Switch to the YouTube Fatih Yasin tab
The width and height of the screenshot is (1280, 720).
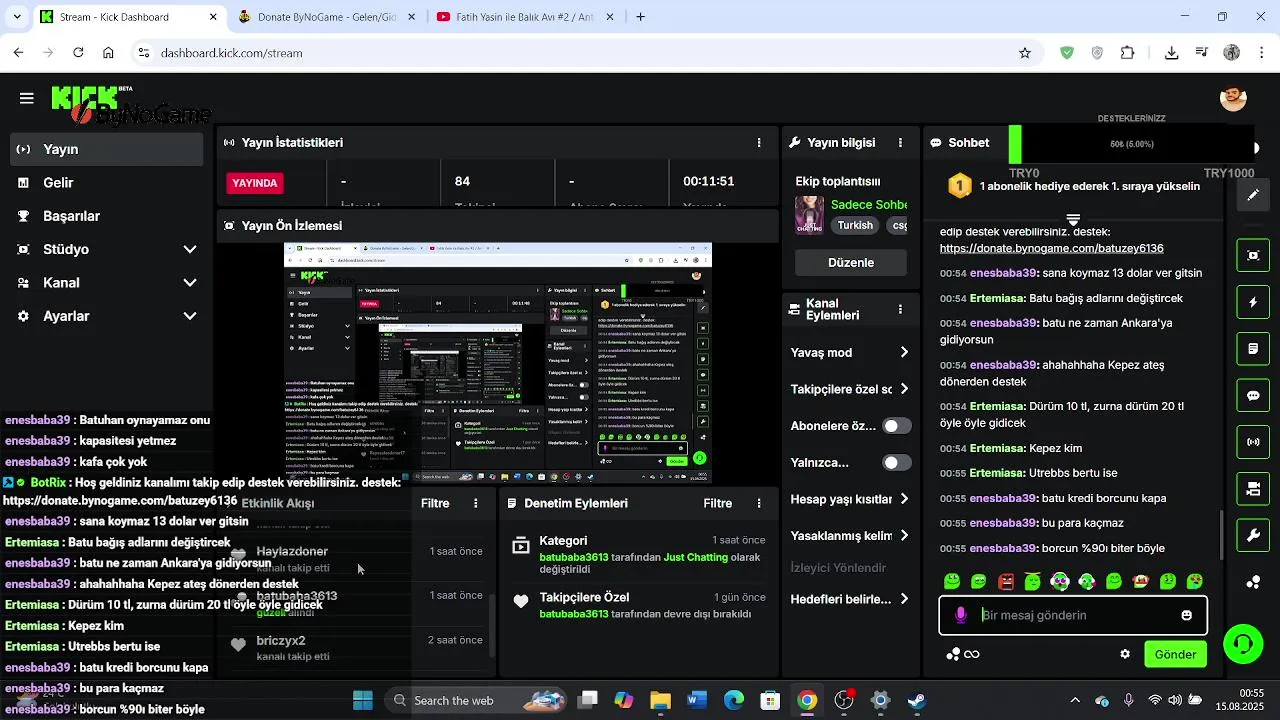[525, 17]
